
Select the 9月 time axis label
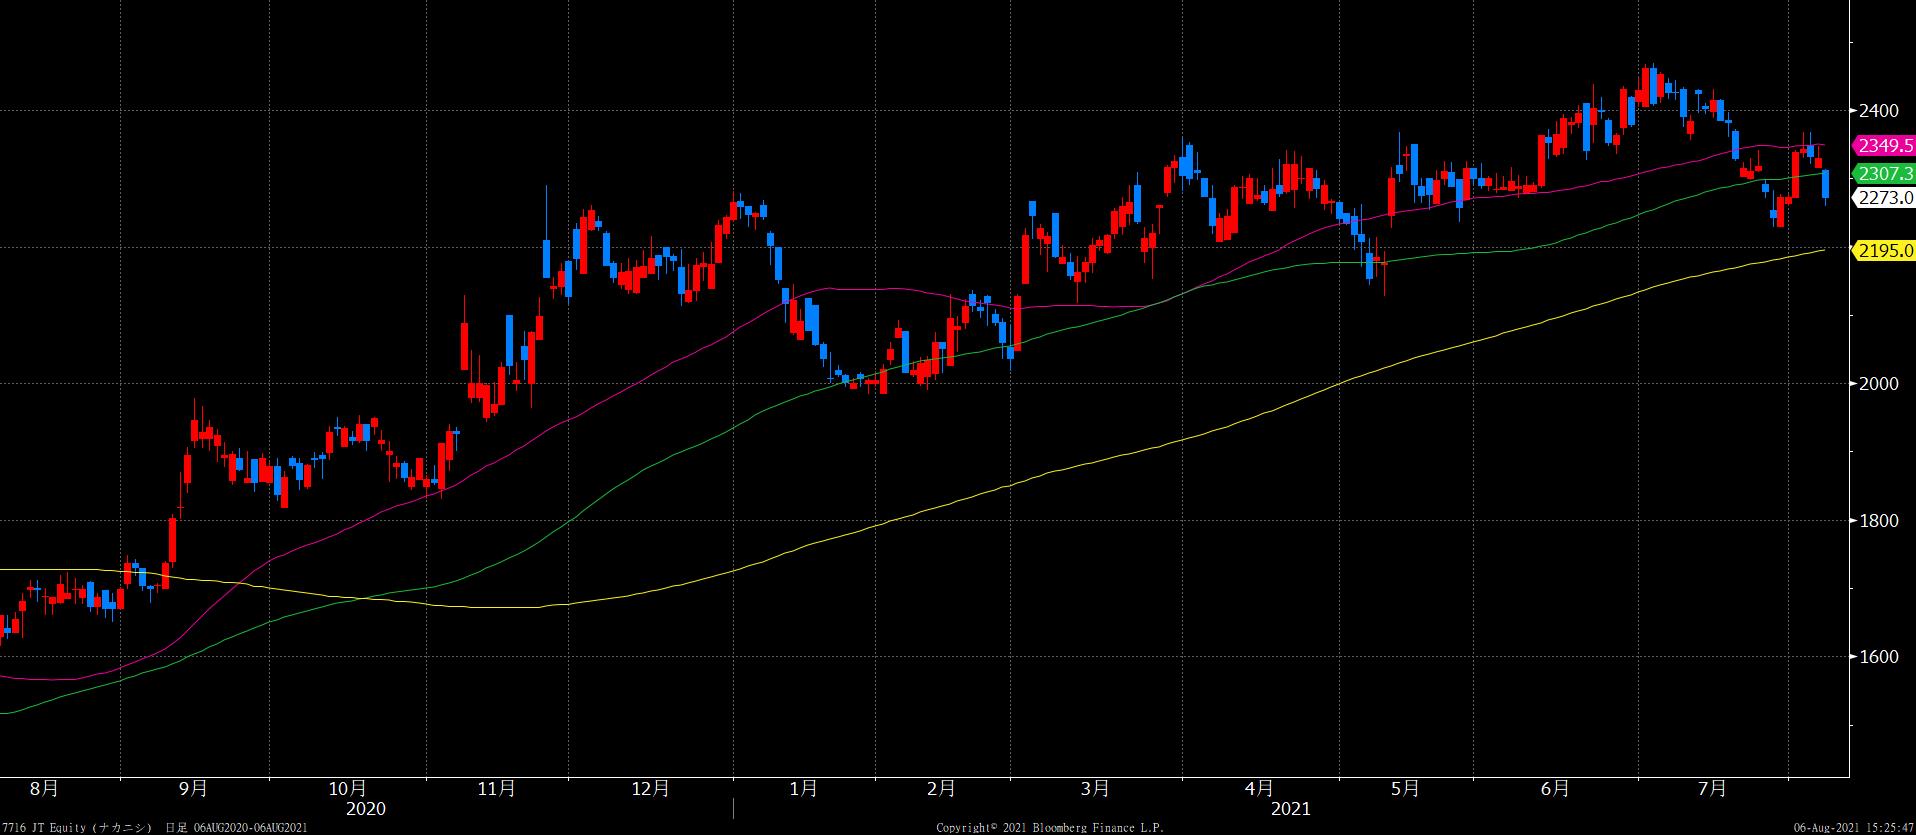point(193,789)
